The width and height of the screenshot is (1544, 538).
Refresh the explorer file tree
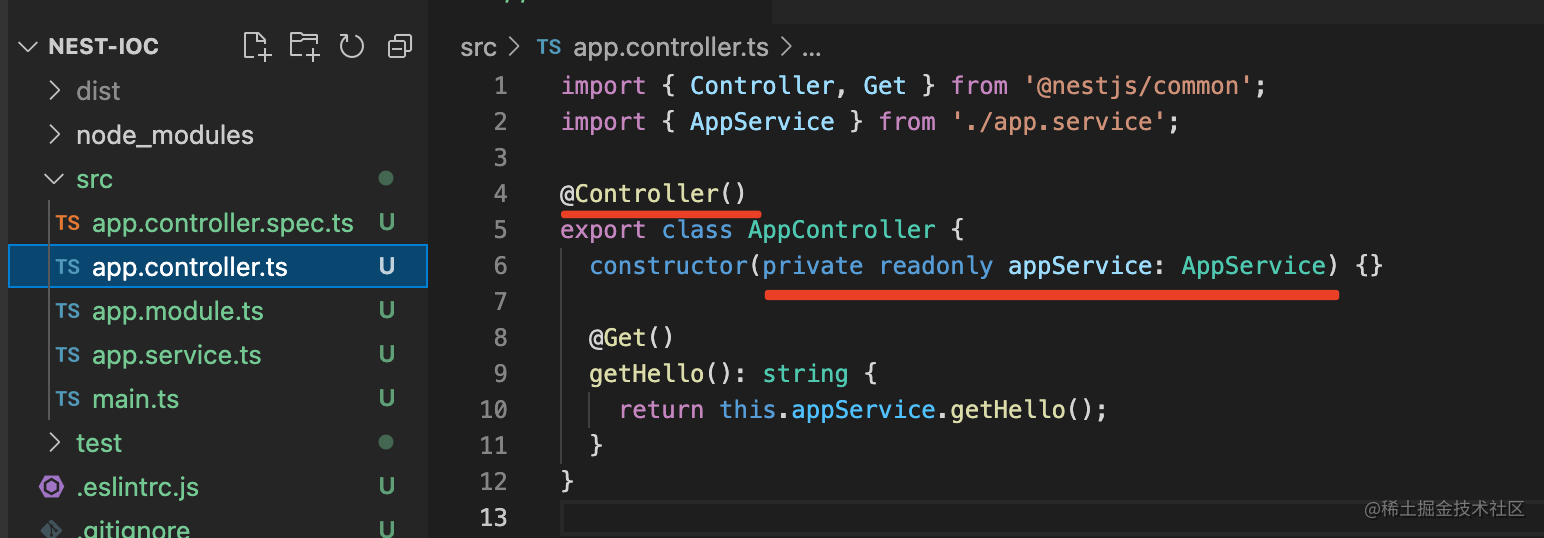point(351,46)
